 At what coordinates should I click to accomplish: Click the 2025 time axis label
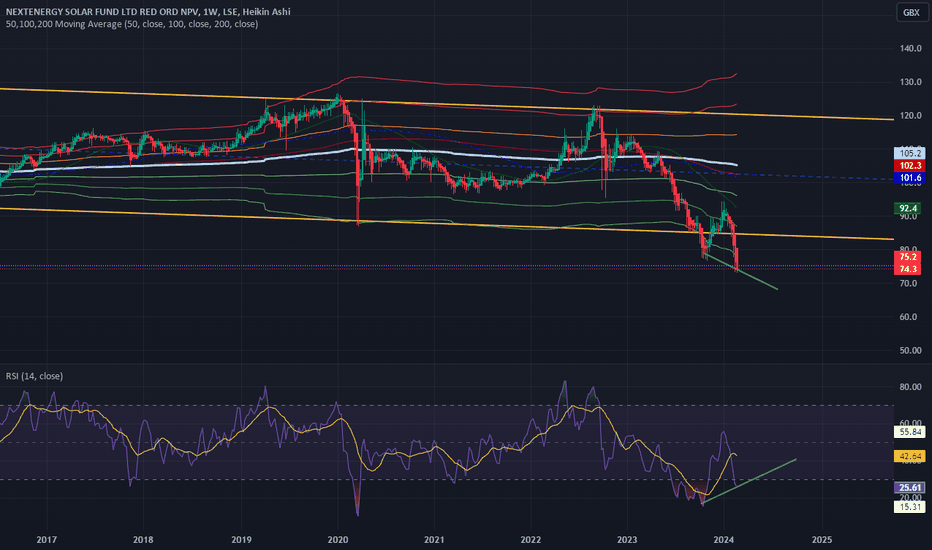[x=822, y=540]
